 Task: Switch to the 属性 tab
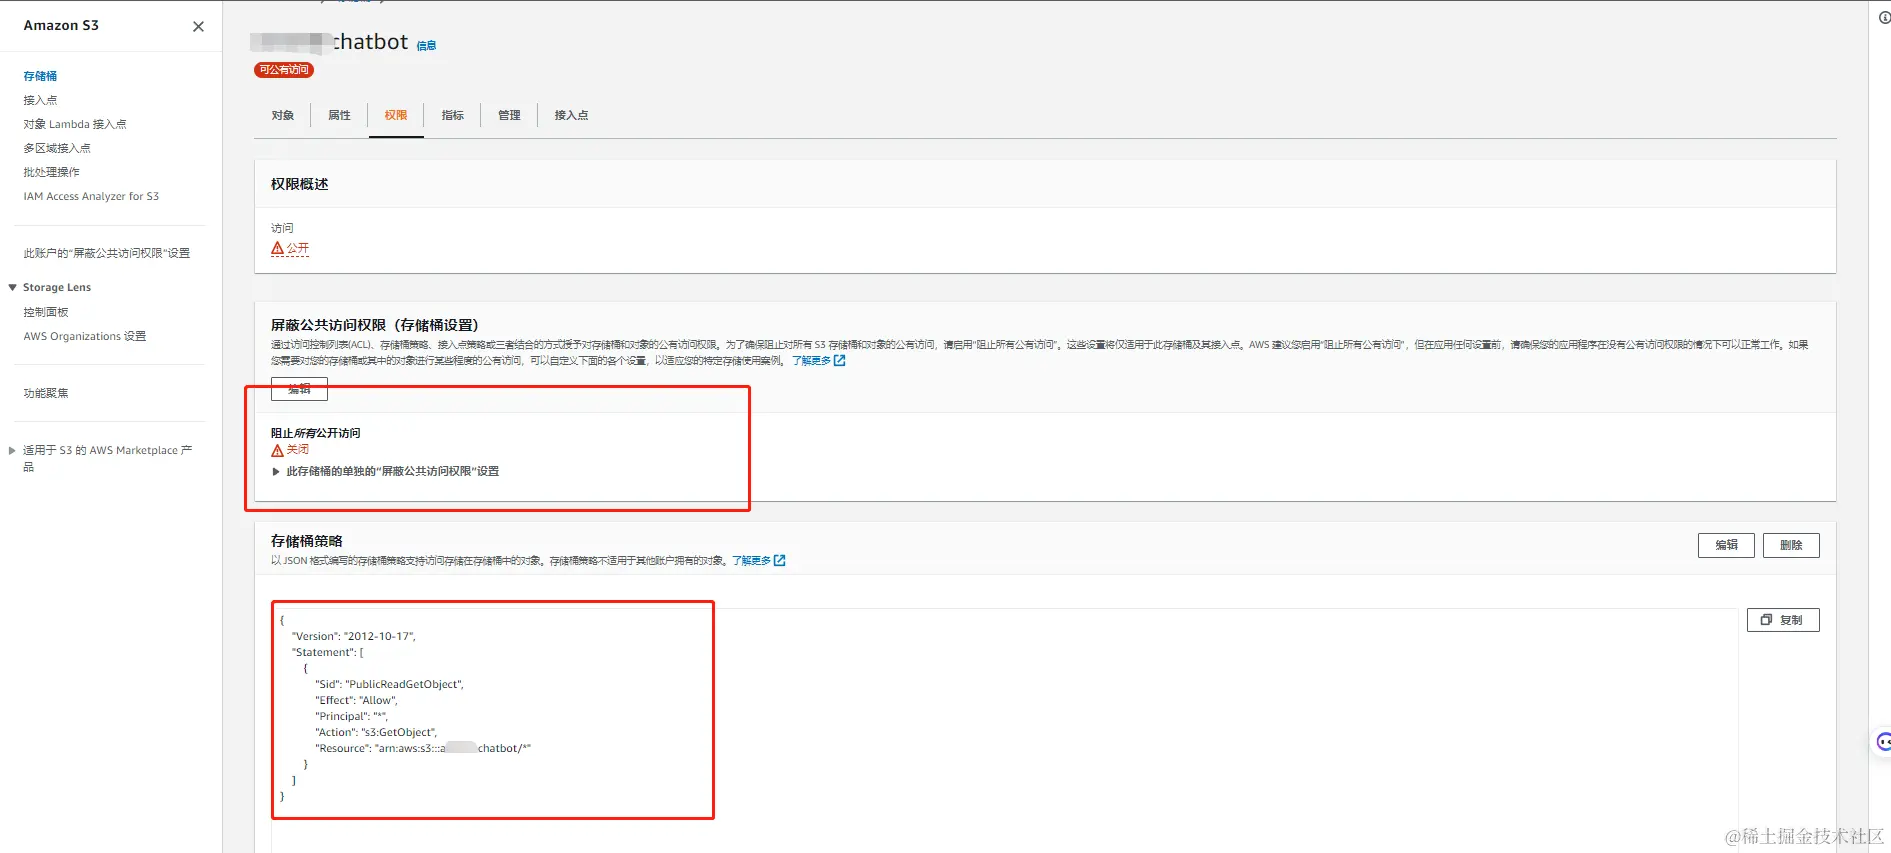(340, 115)
